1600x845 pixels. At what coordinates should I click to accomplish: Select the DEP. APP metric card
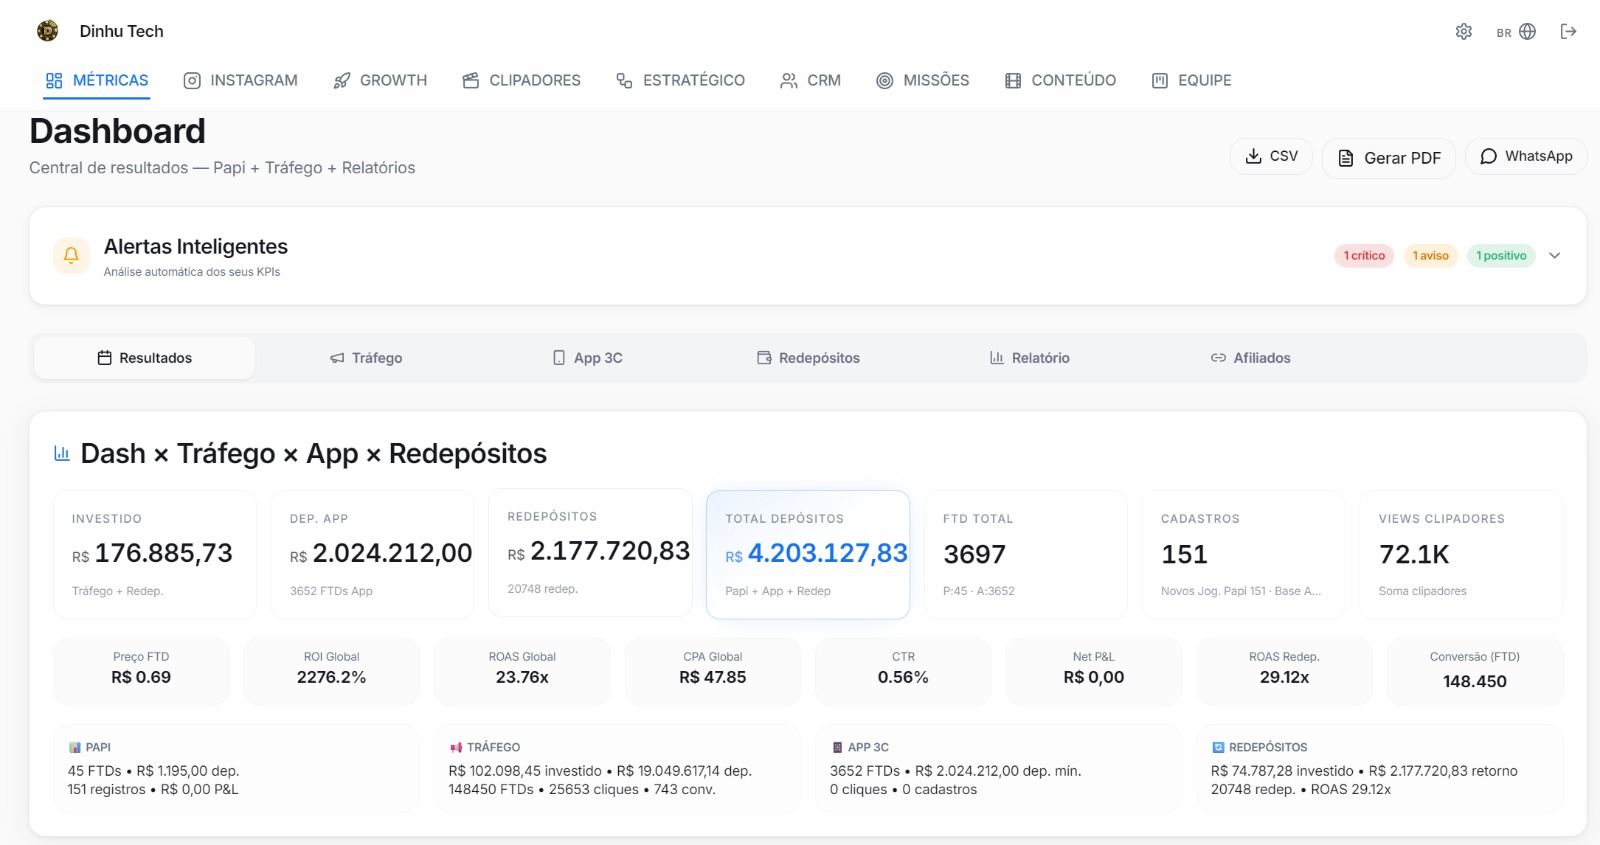click(373, 554)
